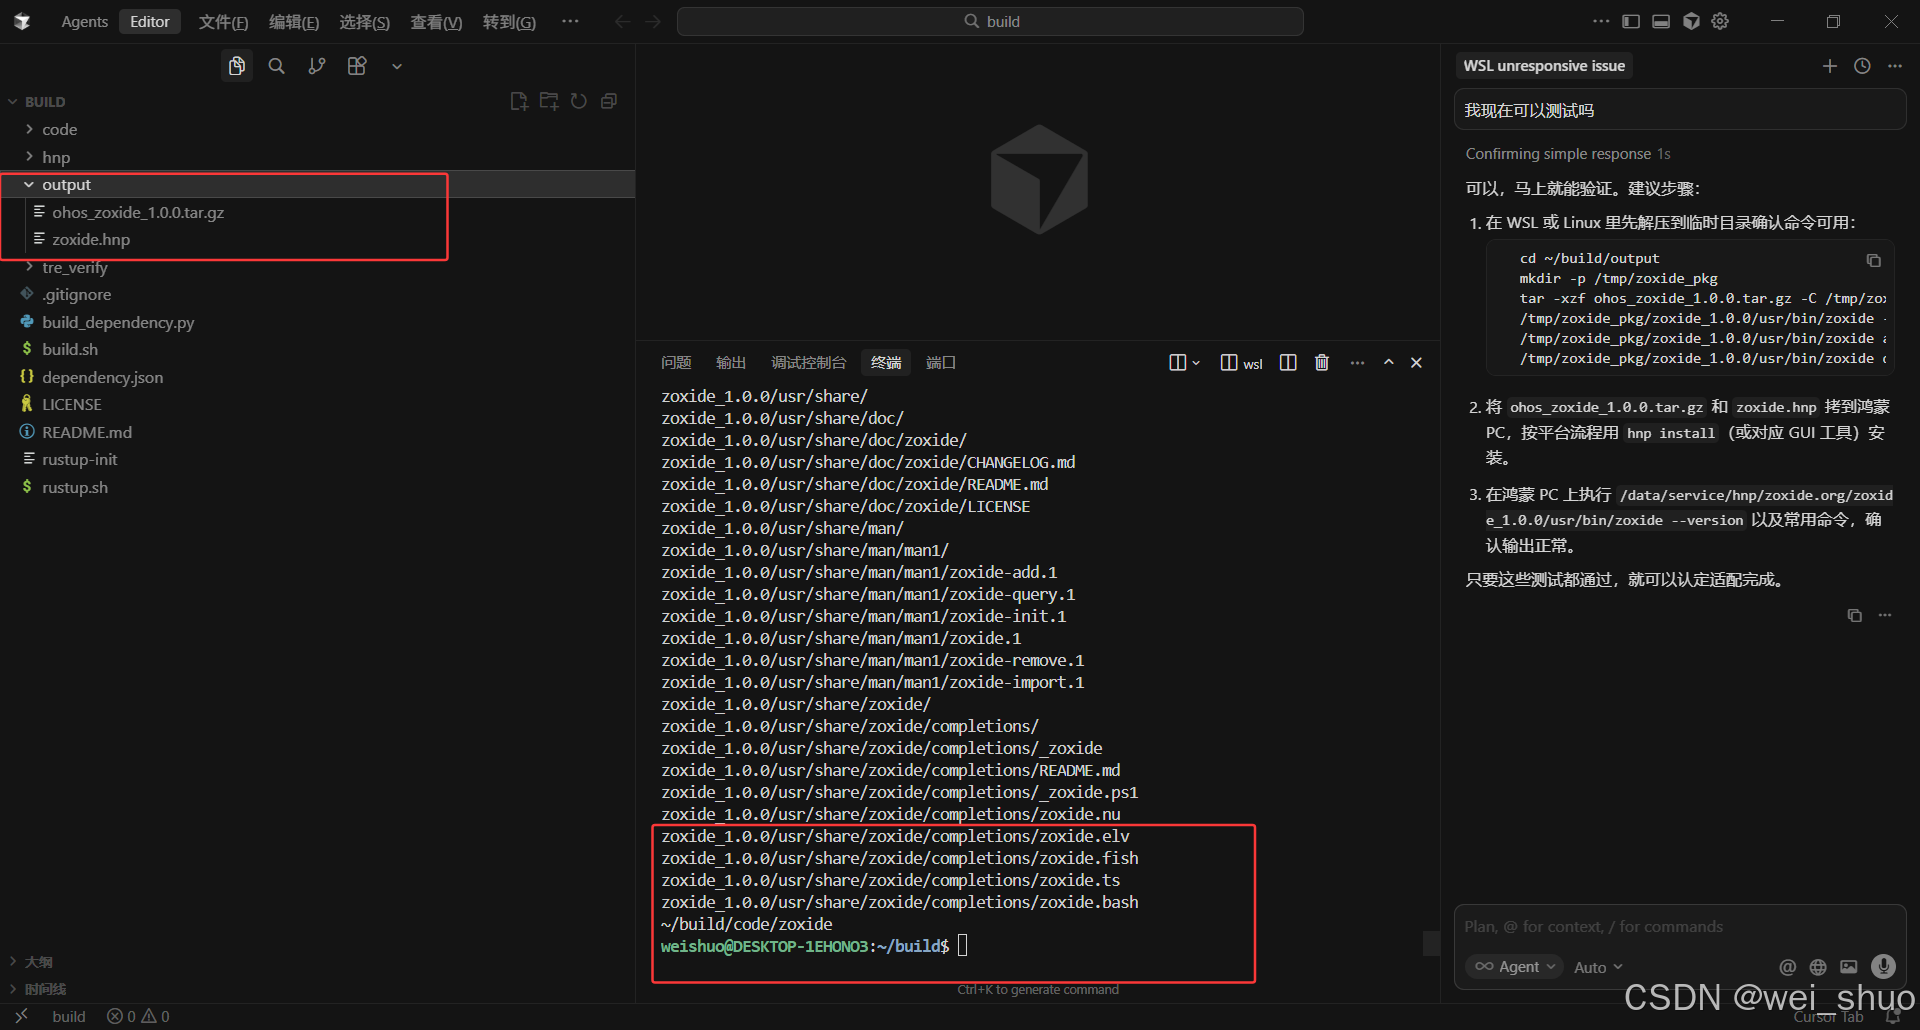
Task: Collapse the BUILD root section
Action: click(x=45, y=102)
